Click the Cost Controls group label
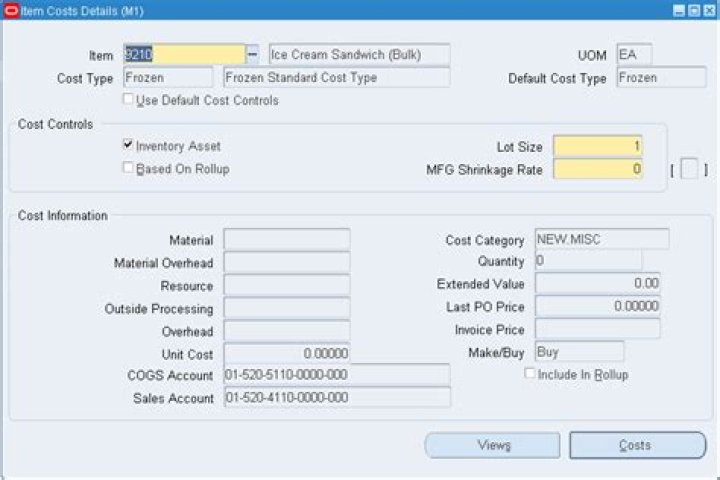 [x=56, y=124]
